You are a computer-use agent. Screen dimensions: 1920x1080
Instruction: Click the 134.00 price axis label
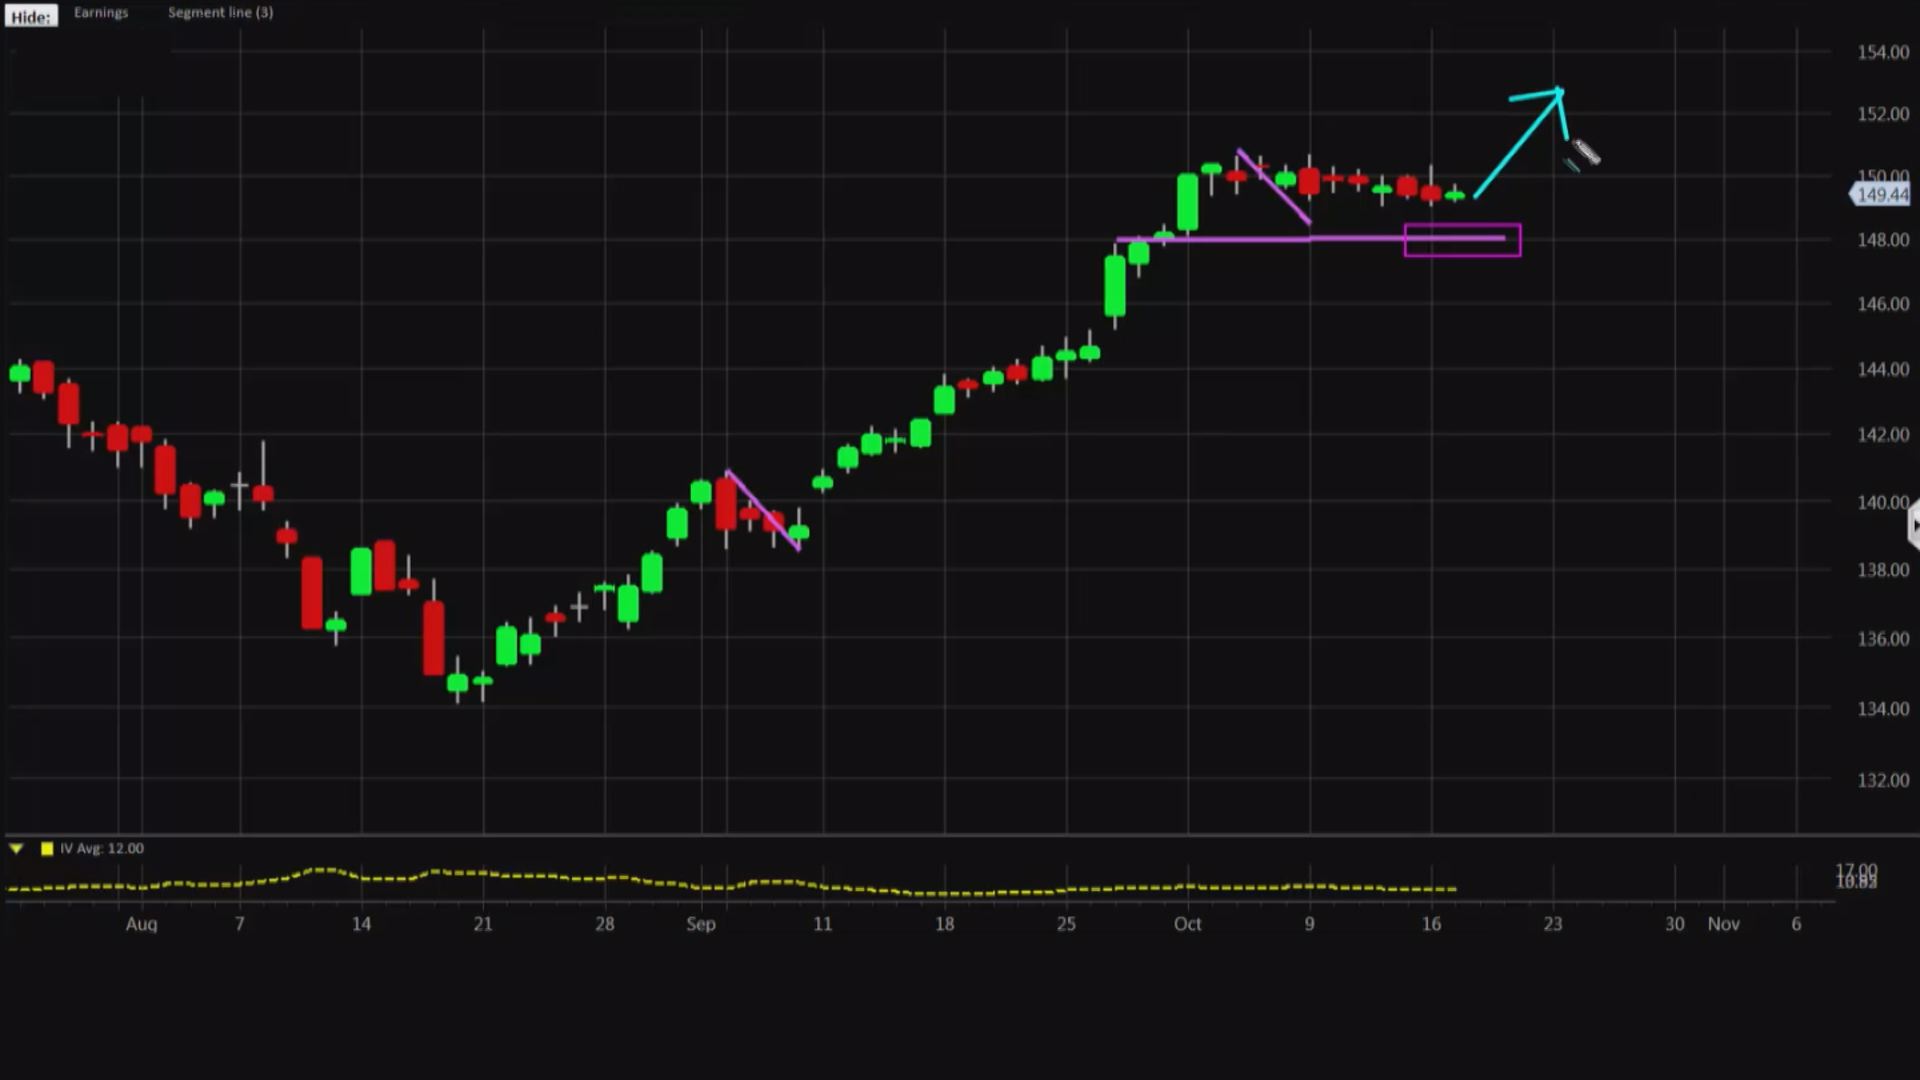click(x=1883, y=709)
